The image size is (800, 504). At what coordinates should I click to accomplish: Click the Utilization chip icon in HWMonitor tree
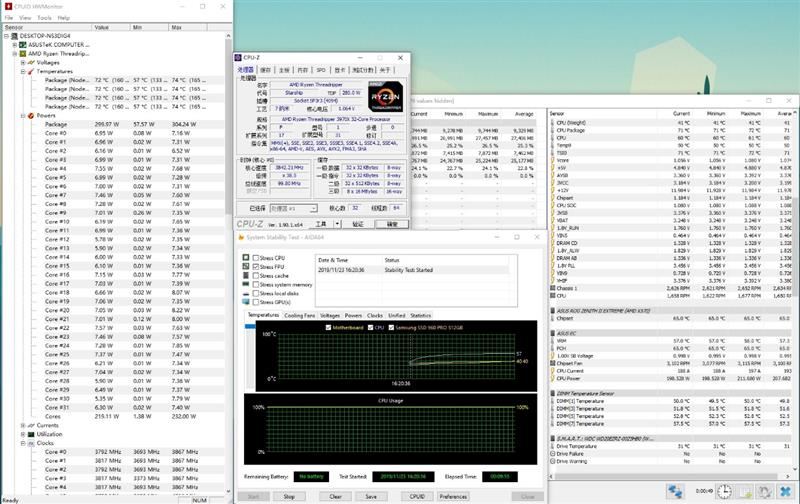pyautogui.click(x=31, y=434)
